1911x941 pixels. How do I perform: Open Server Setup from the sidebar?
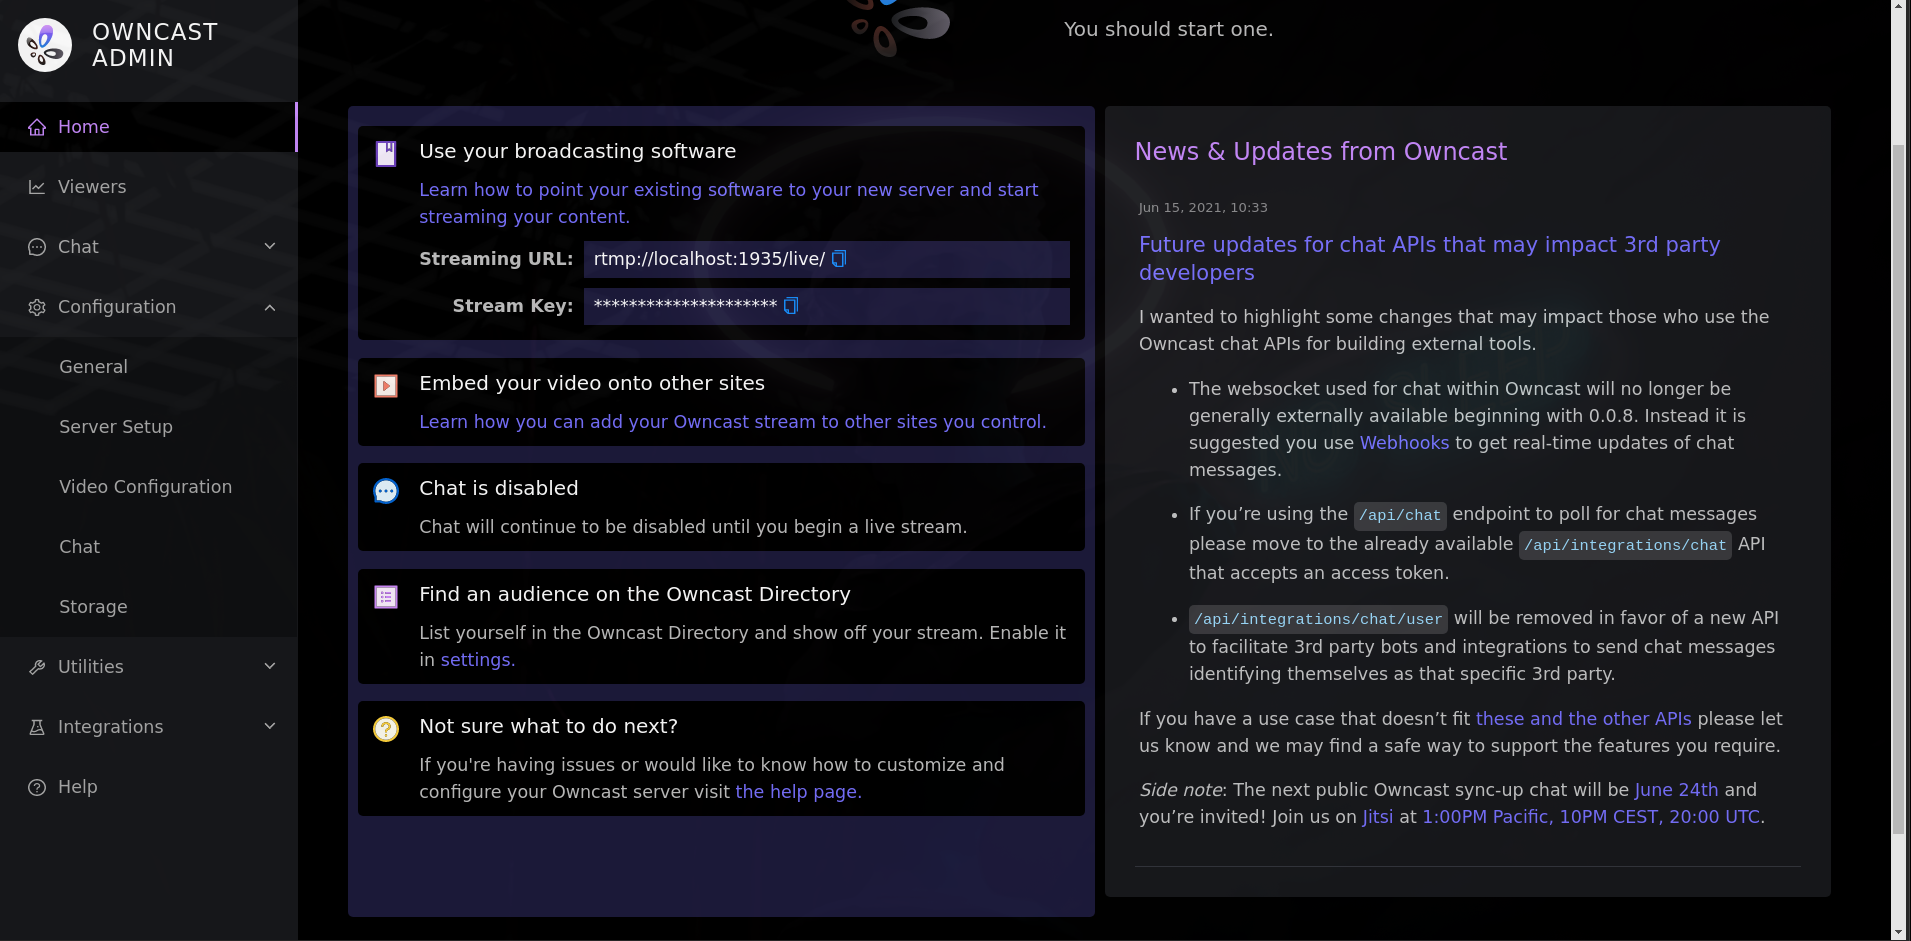[x=116, y=427]
